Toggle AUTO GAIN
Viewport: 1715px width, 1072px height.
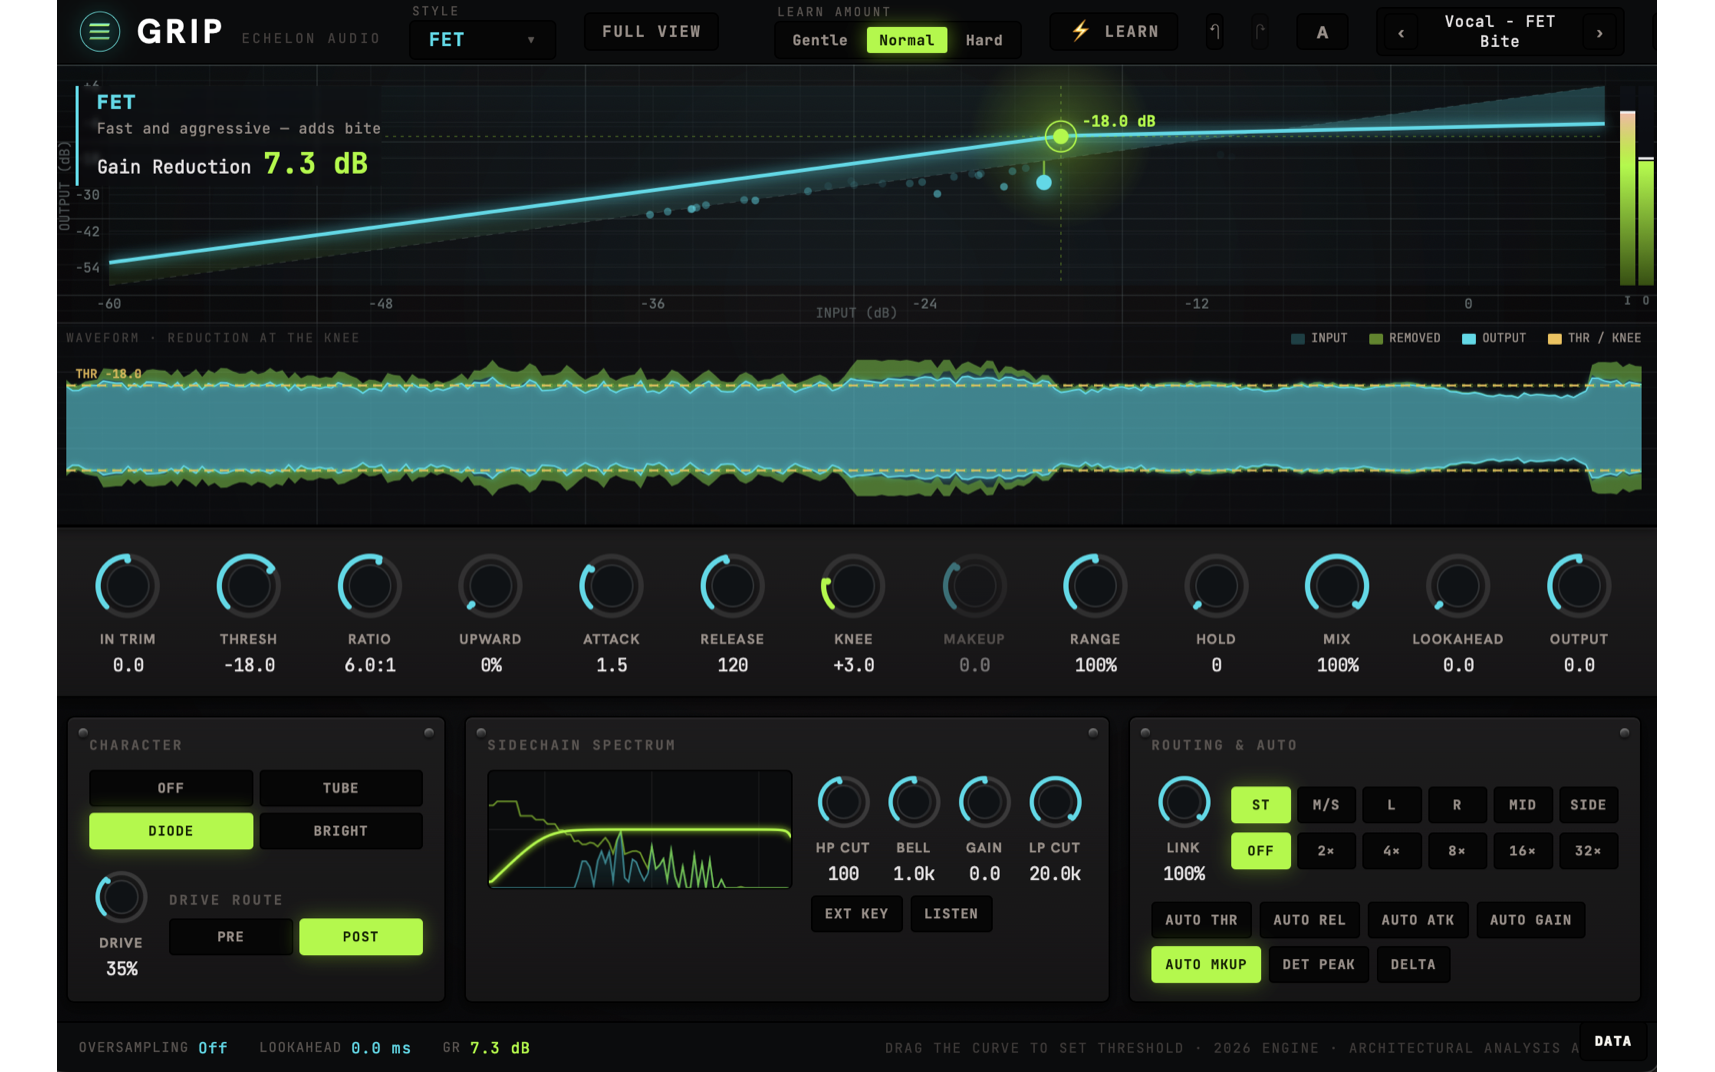[1530, 920]
